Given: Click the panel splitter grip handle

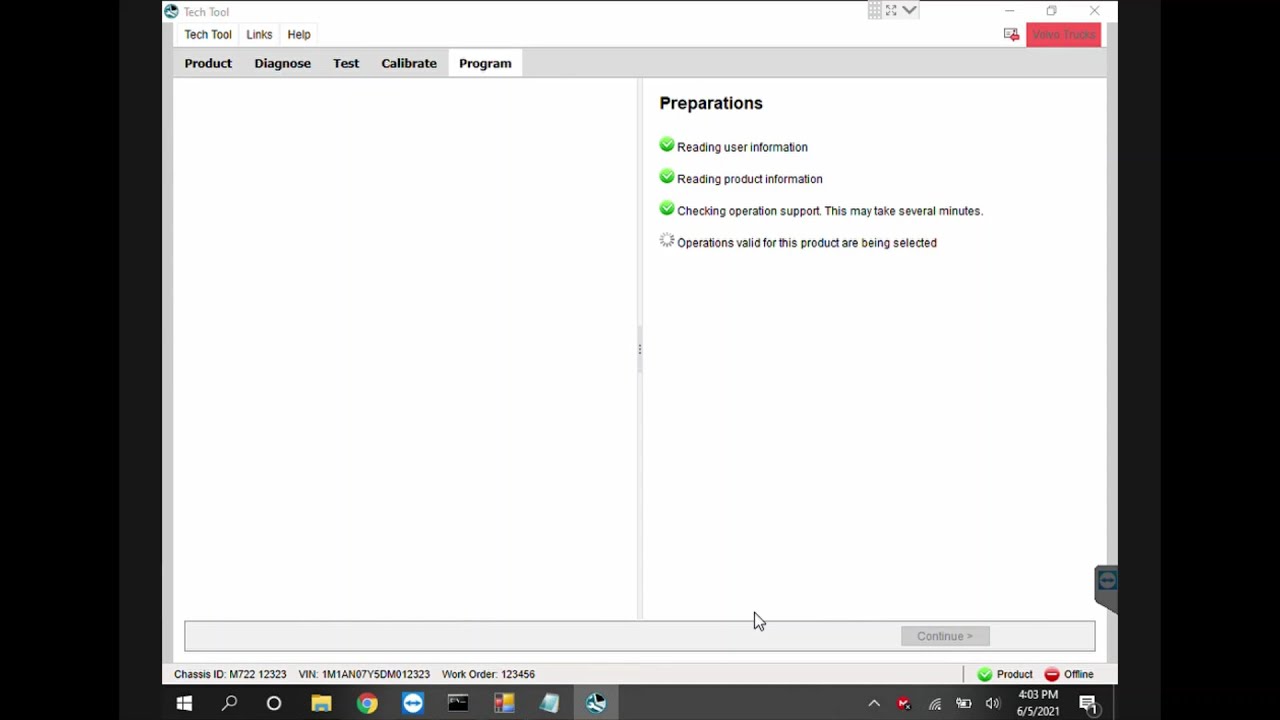Looking at the screenshot, I should tap(640, 348).
